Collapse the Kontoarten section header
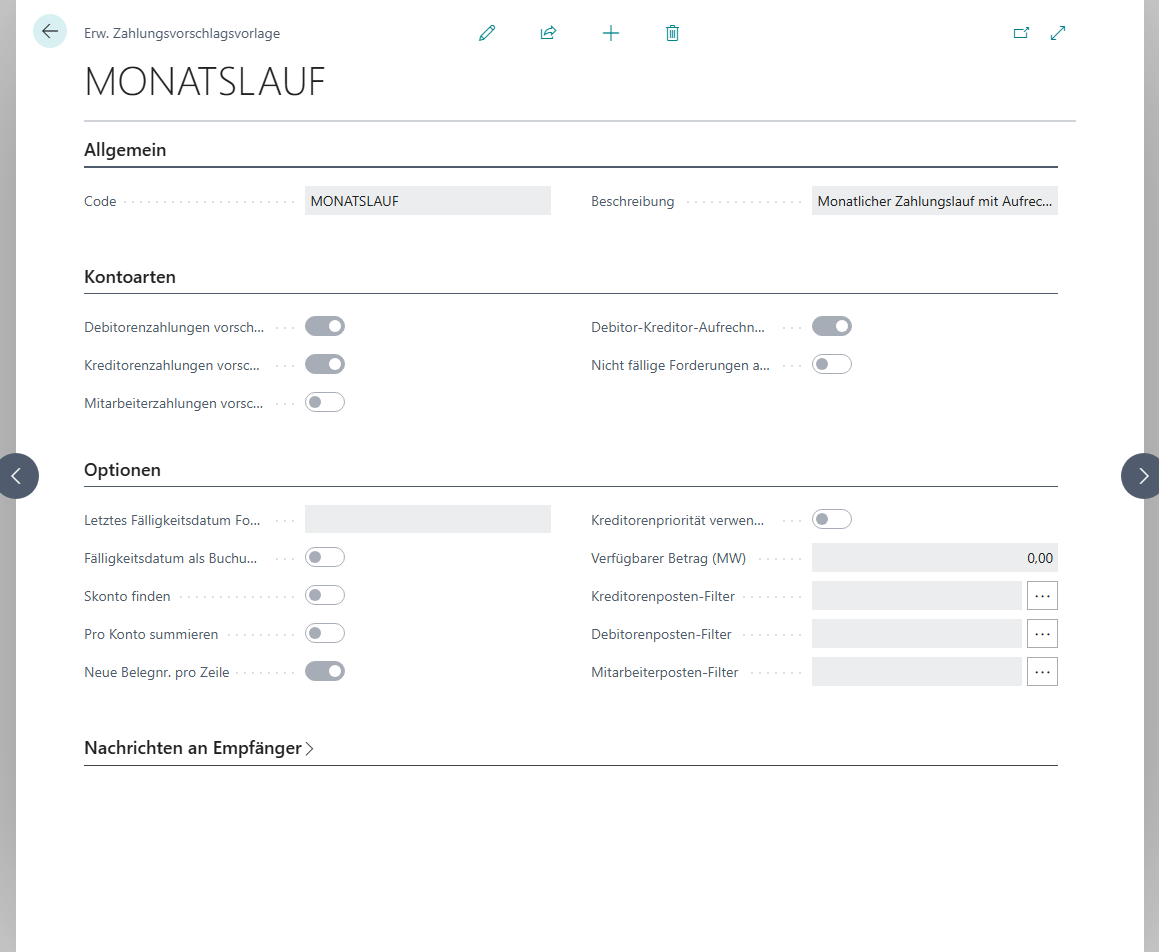This screenshot has height=952, width=1159. point(130,277)
